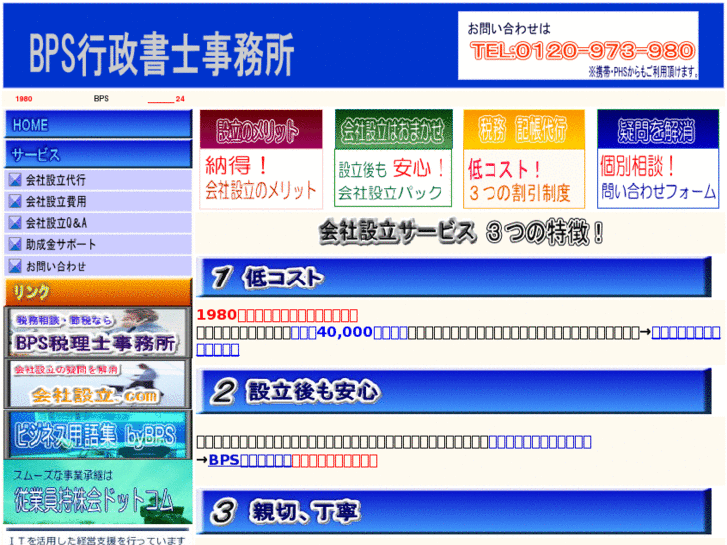This screenshot has width=727, height=545.
Task: Click the orange リンク section header
Action: pos(98,292)
